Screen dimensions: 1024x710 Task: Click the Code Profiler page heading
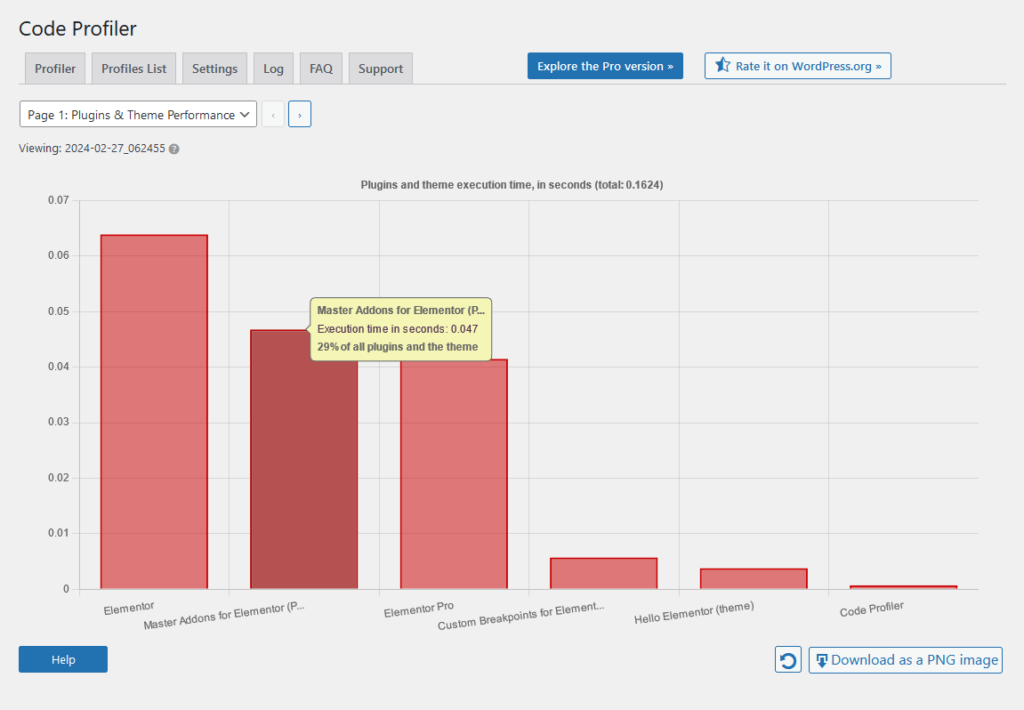[x=78, y=29]
